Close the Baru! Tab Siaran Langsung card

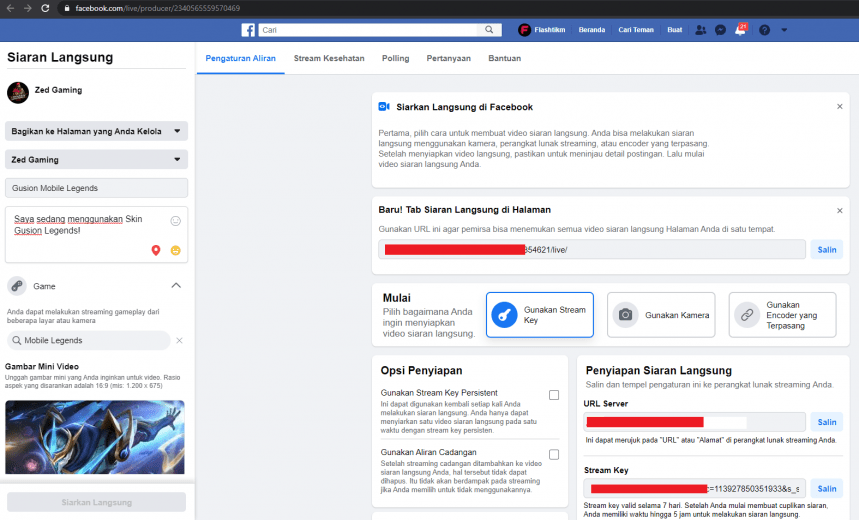tap(840, 210)
